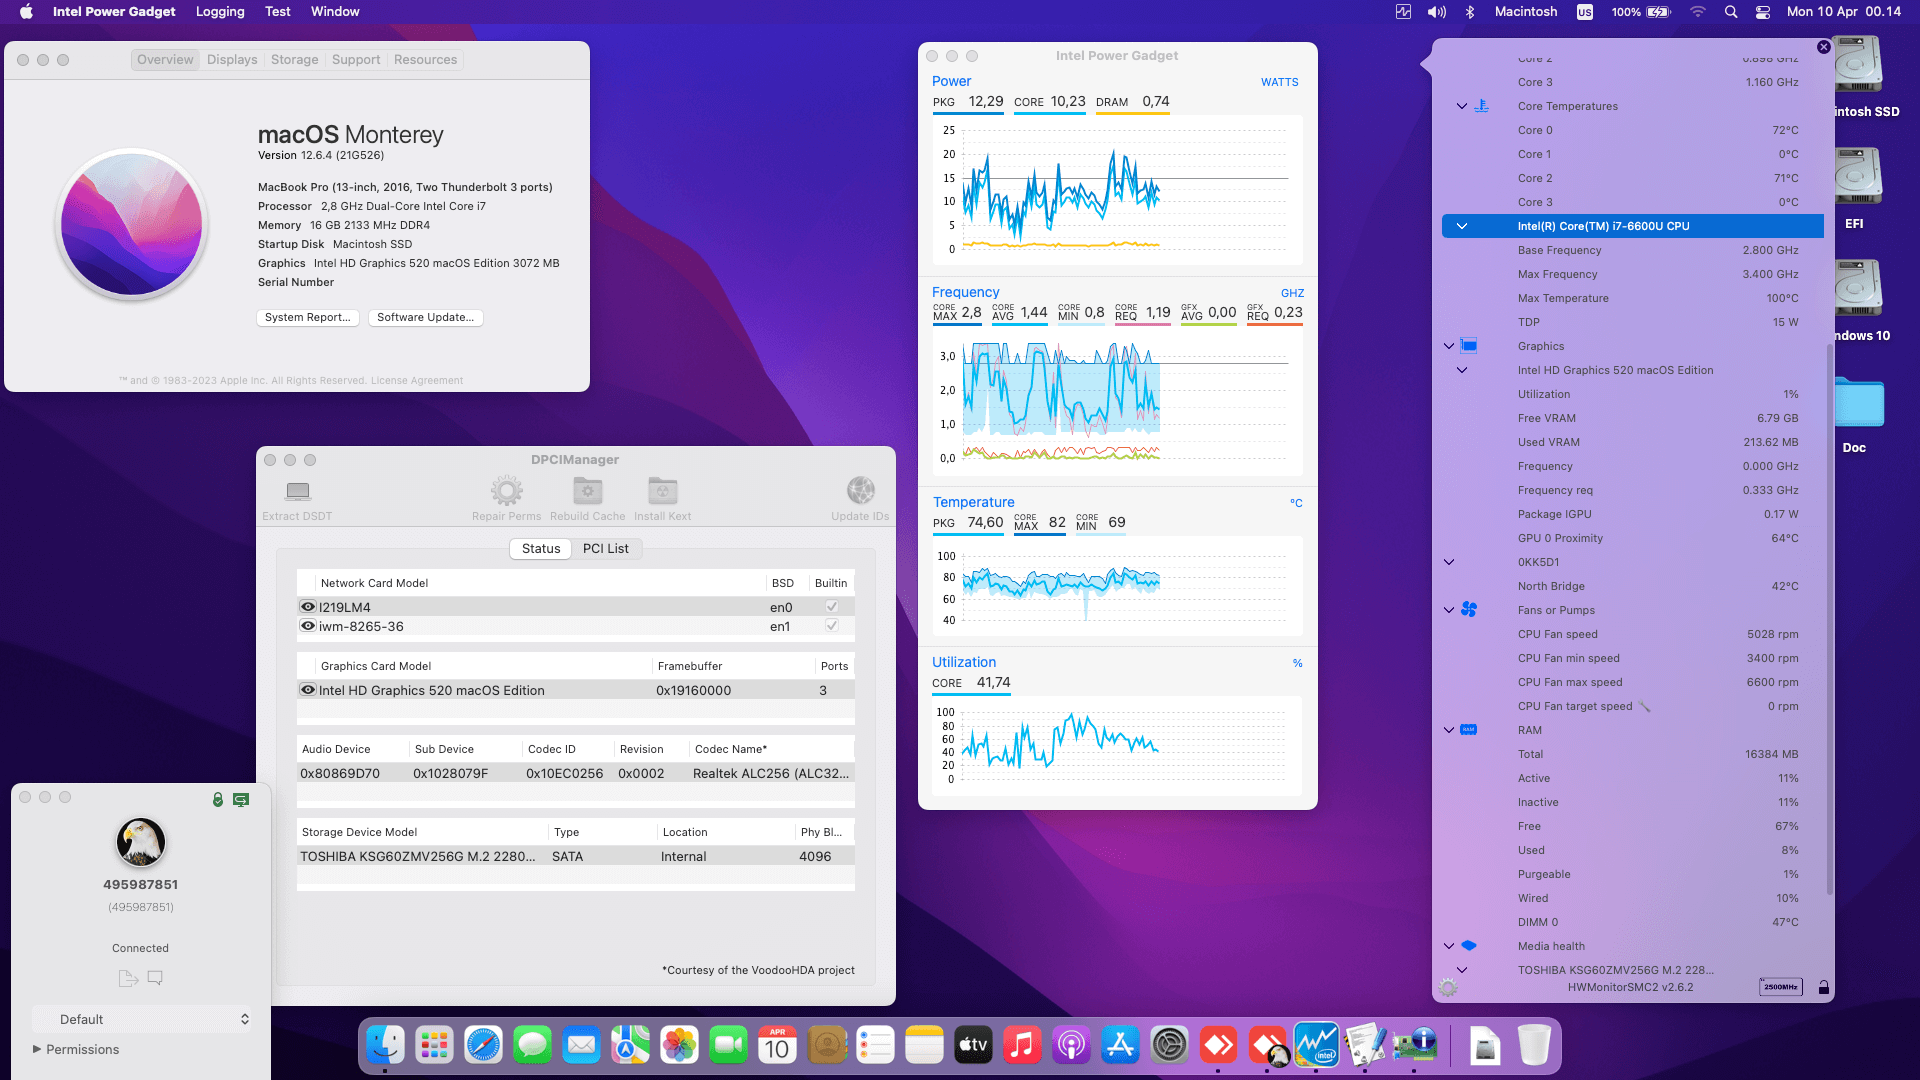Viewport: 1920px width, 1080px height.
Task: Click the Install Kext icon
Action: (662, 491)
